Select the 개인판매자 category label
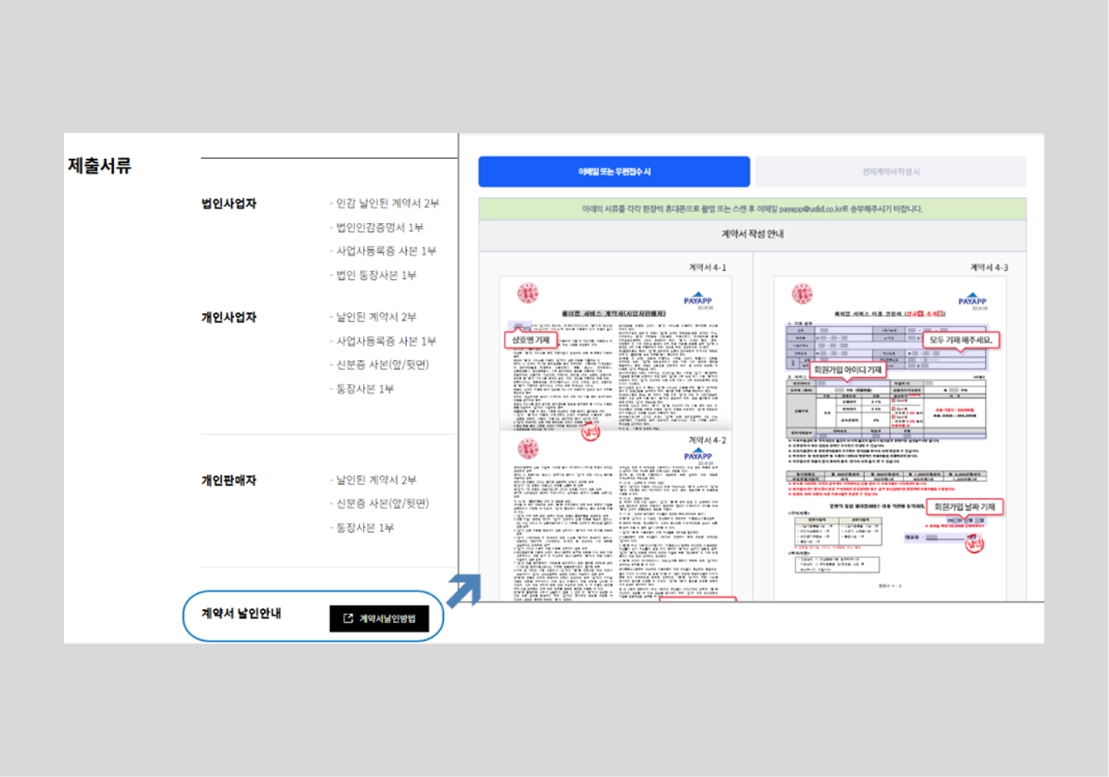Image resolution: width=1109 pixels, height=777 pixels. pyautogui.click(x=228, y=480)
